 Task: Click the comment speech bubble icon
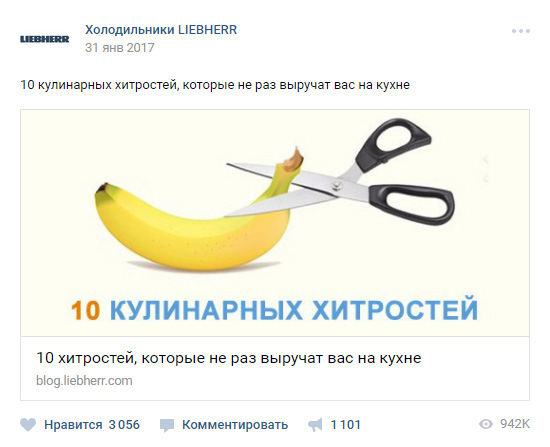coord(167,425)
